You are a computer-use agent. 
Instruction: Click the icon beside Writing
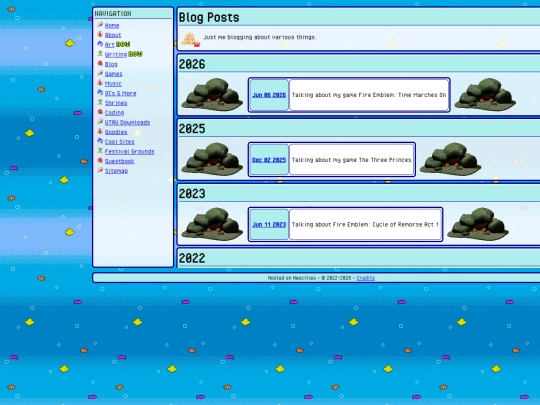[x=100, y=53]
